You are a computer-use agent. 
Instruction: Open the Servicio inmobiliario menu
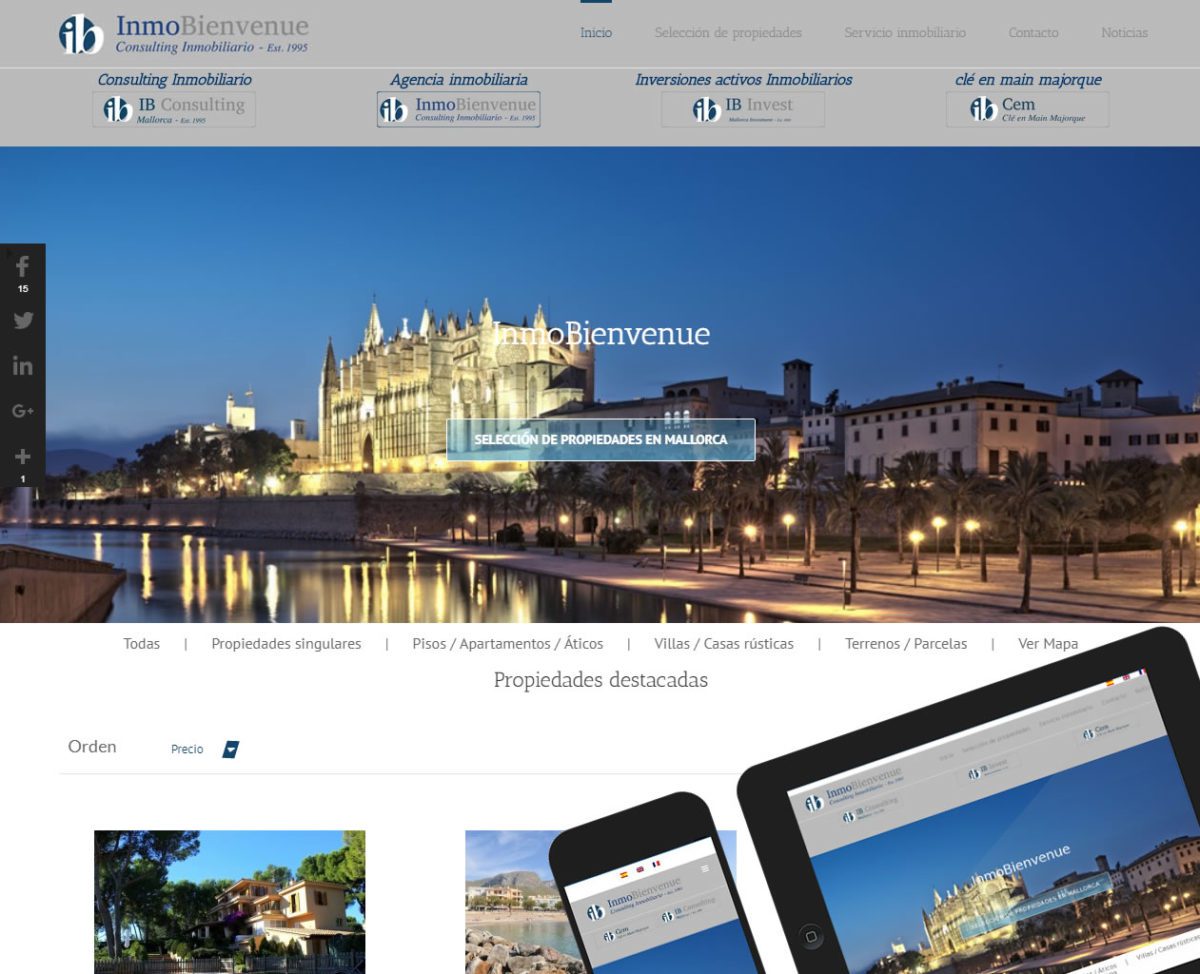(x=905, y=33)
